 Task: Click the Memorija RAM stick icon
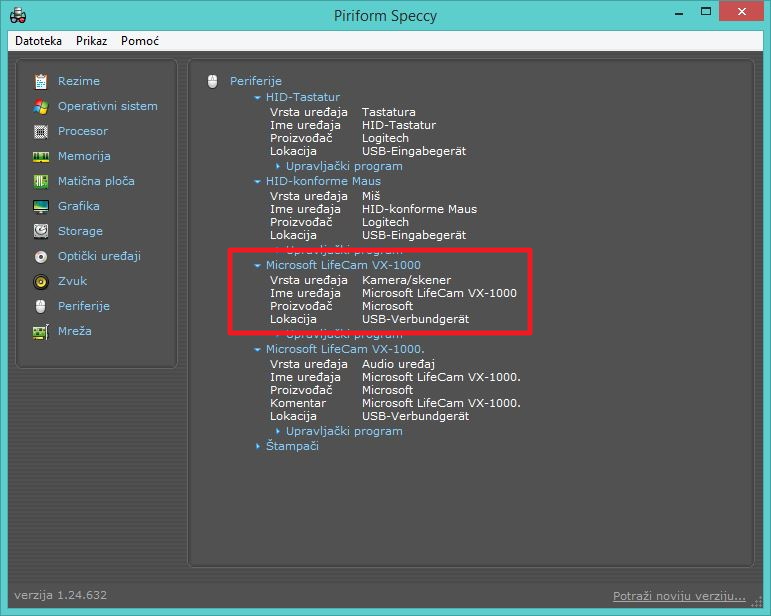coord(41,156)
